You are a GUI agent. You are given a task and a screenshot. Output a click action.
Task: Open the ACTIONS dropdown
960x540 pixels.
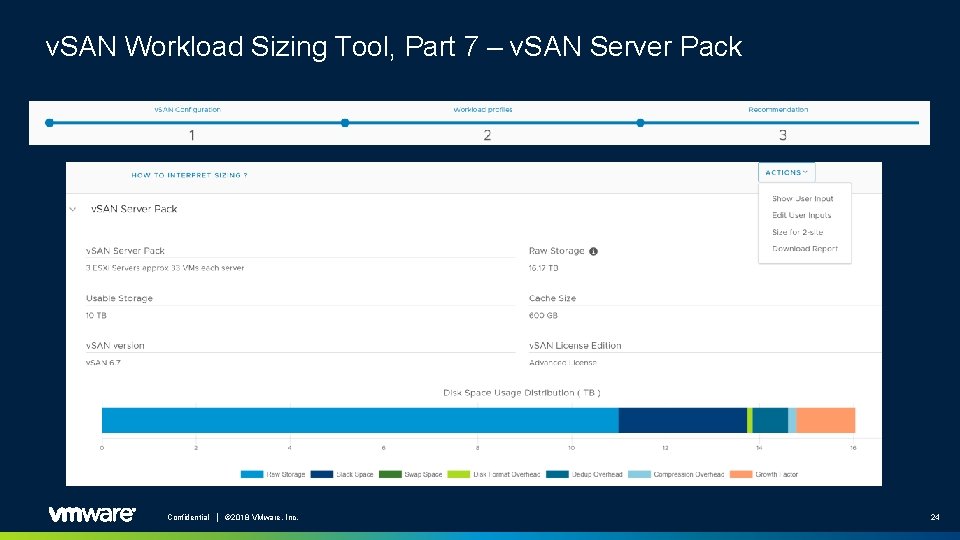point(787,173)
